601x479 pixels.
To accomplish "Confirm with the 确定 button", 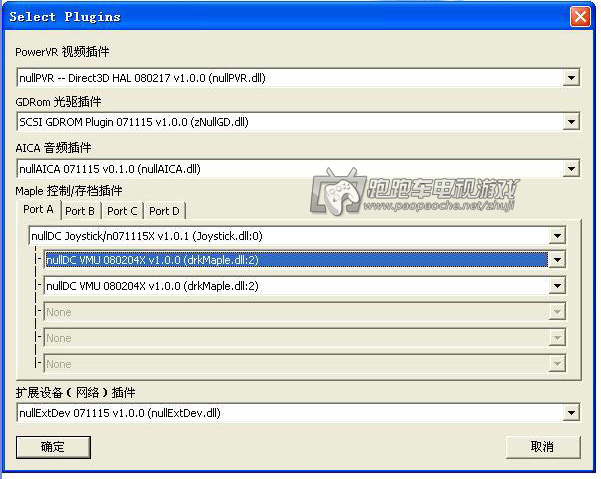I will tap(53, 447).
